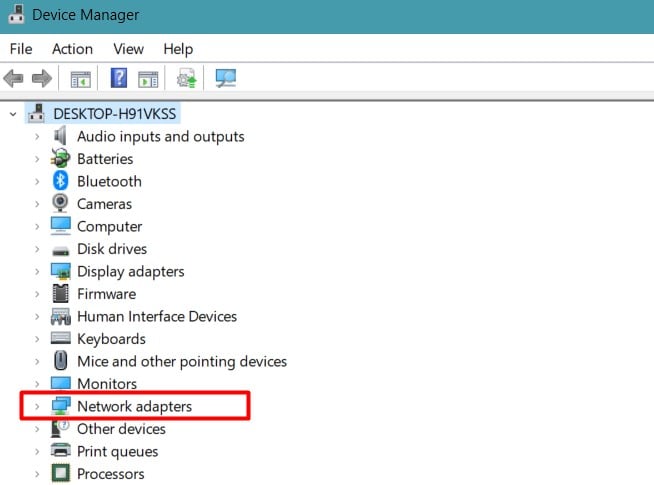The width and height of the screenshot is (654, 485).
Task: Click the Keyboards icon
Action: coord(61,338)
